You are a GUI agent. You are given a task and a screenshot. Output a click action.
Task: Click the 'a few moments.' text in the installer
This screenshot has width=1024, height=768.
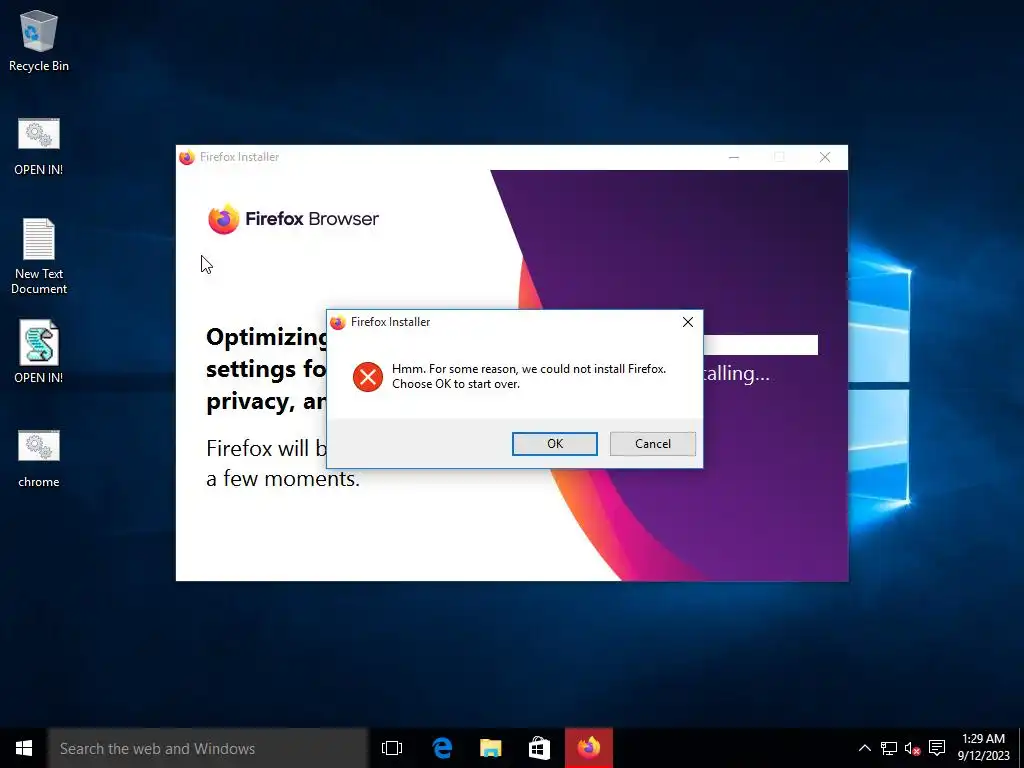pyautogui.click(x=283, y=479)
